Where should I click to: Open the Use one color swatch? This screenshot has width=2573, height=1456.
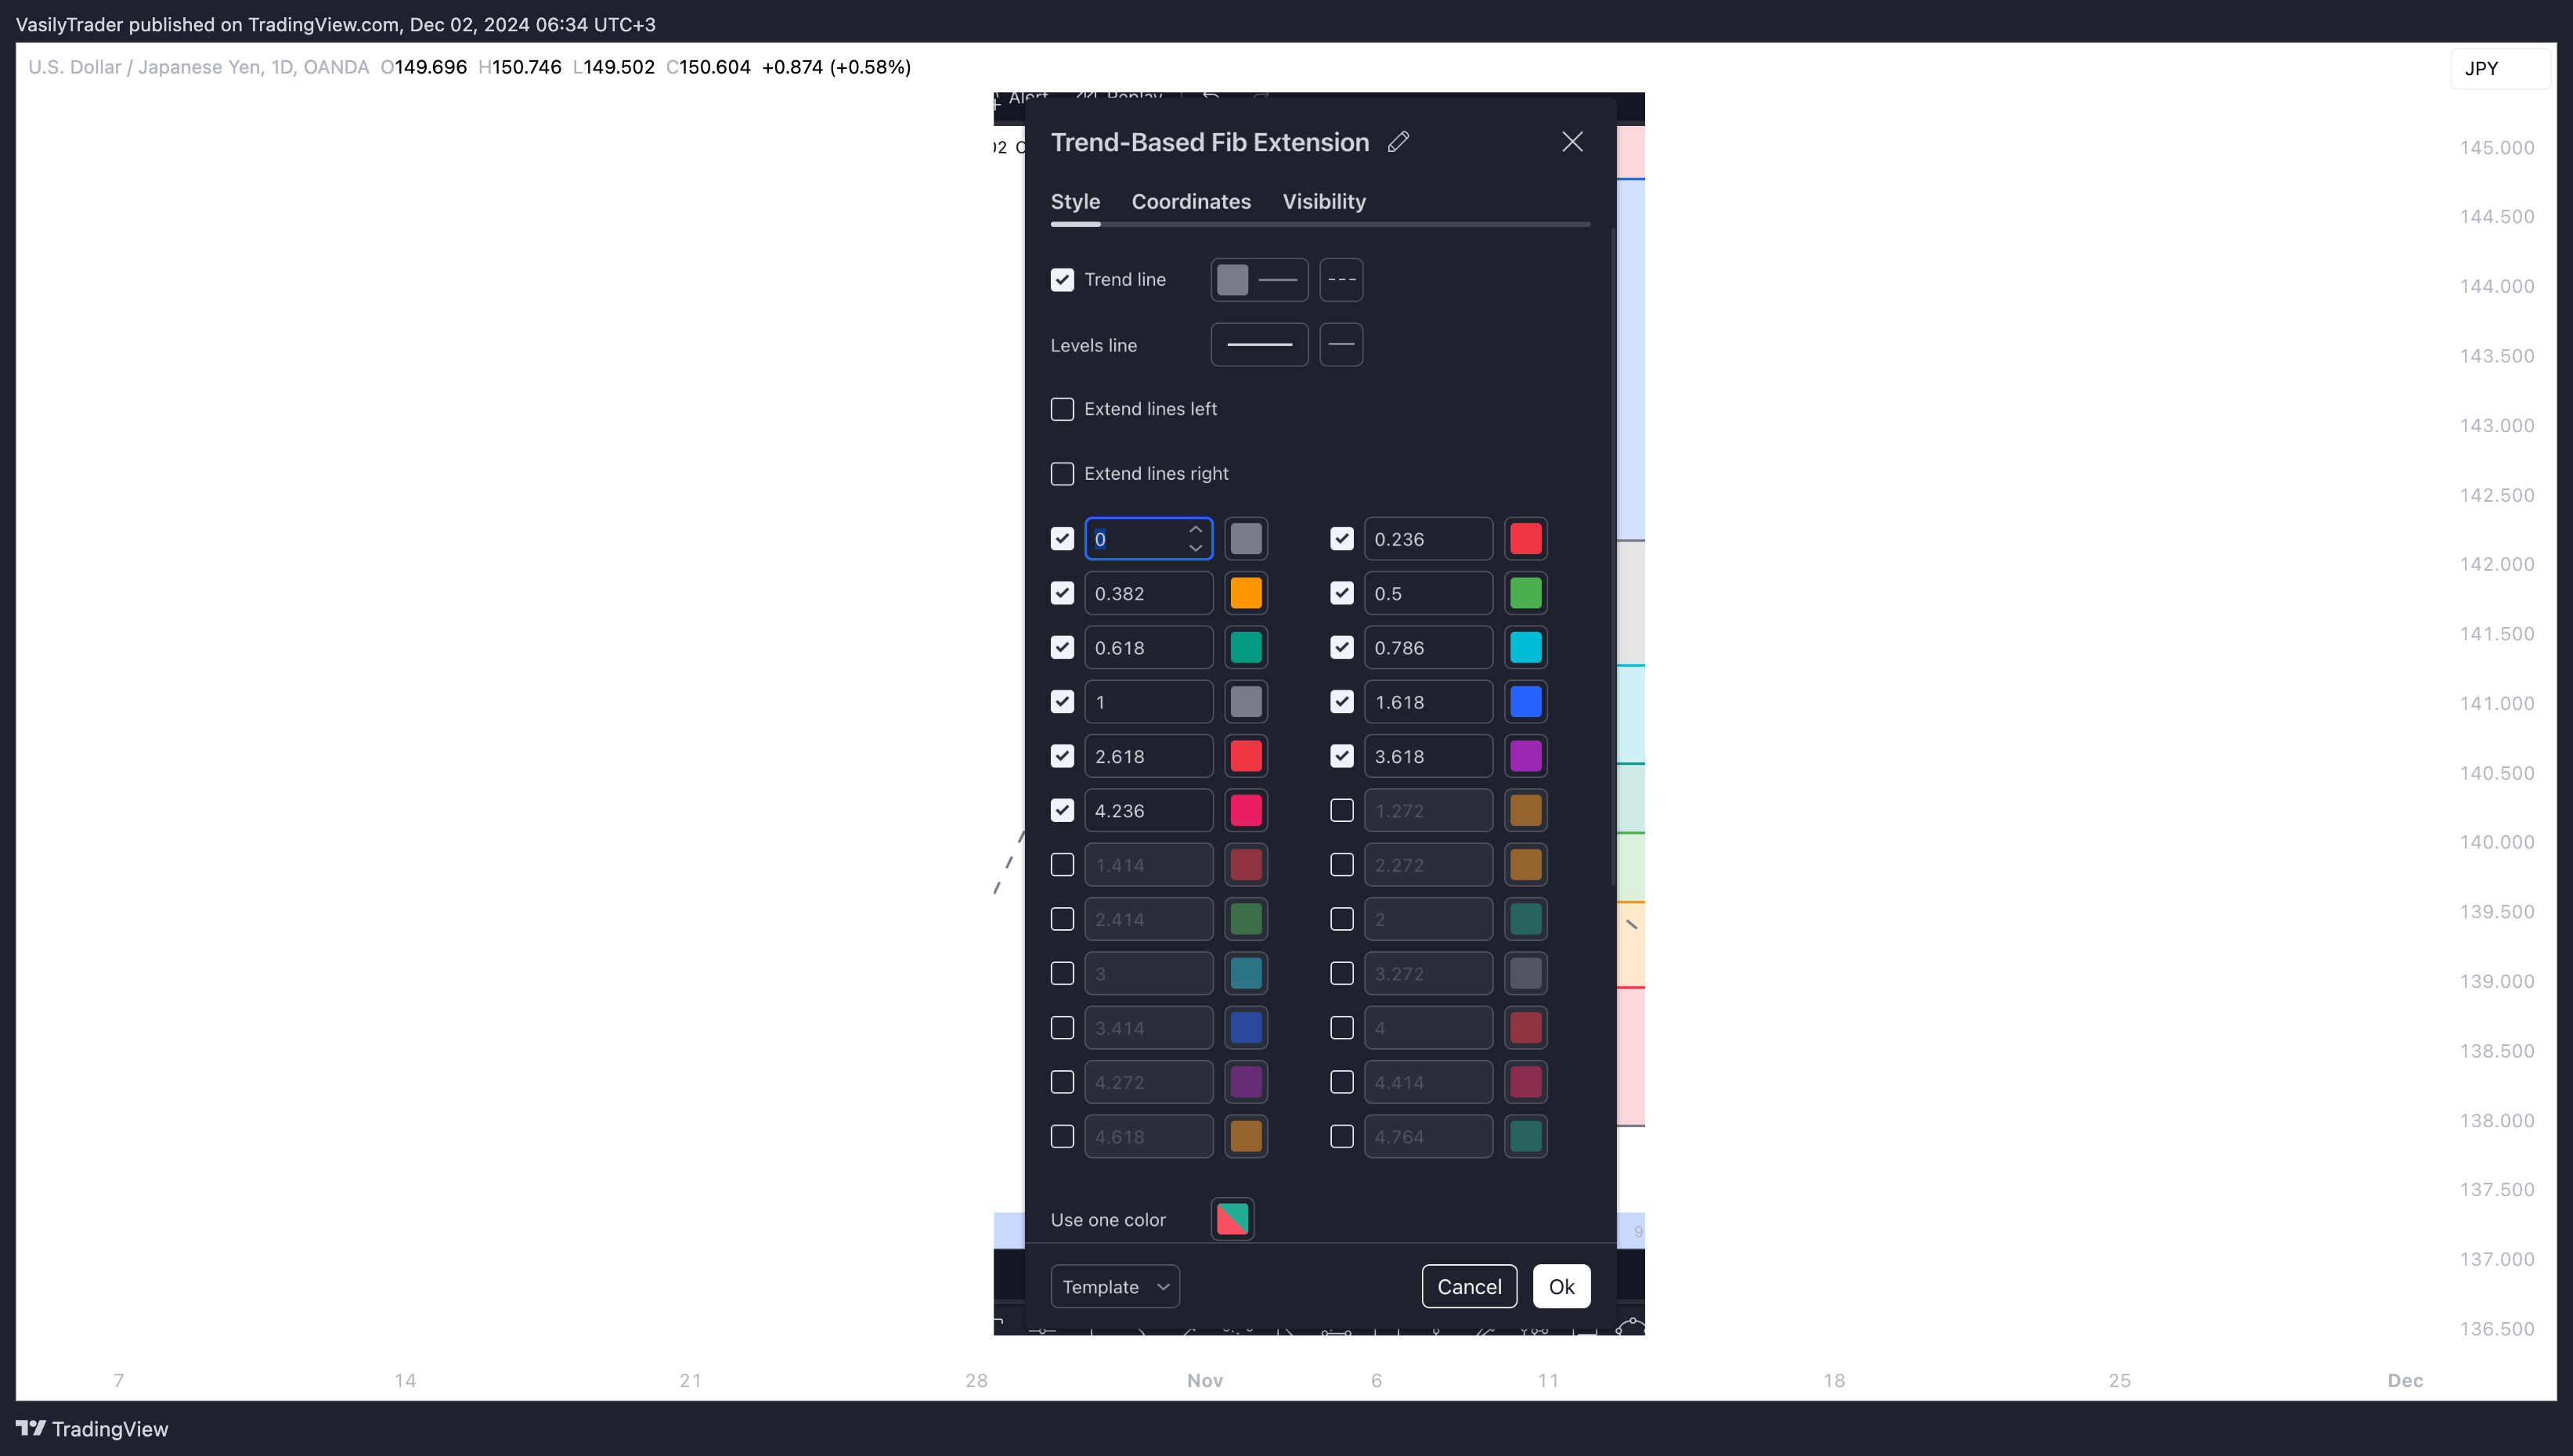(x=1232, y=1219)
